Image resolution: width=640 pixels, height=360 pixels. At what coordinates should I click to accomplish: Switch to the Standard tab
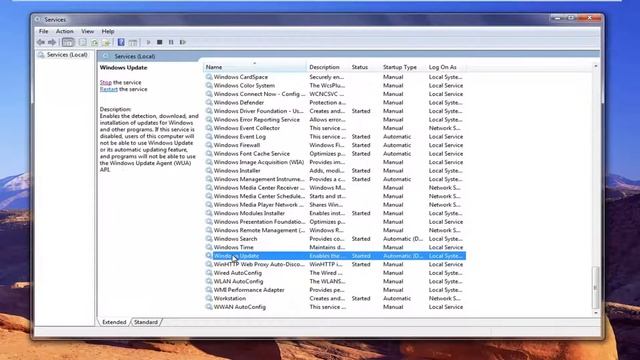(146, 322)
